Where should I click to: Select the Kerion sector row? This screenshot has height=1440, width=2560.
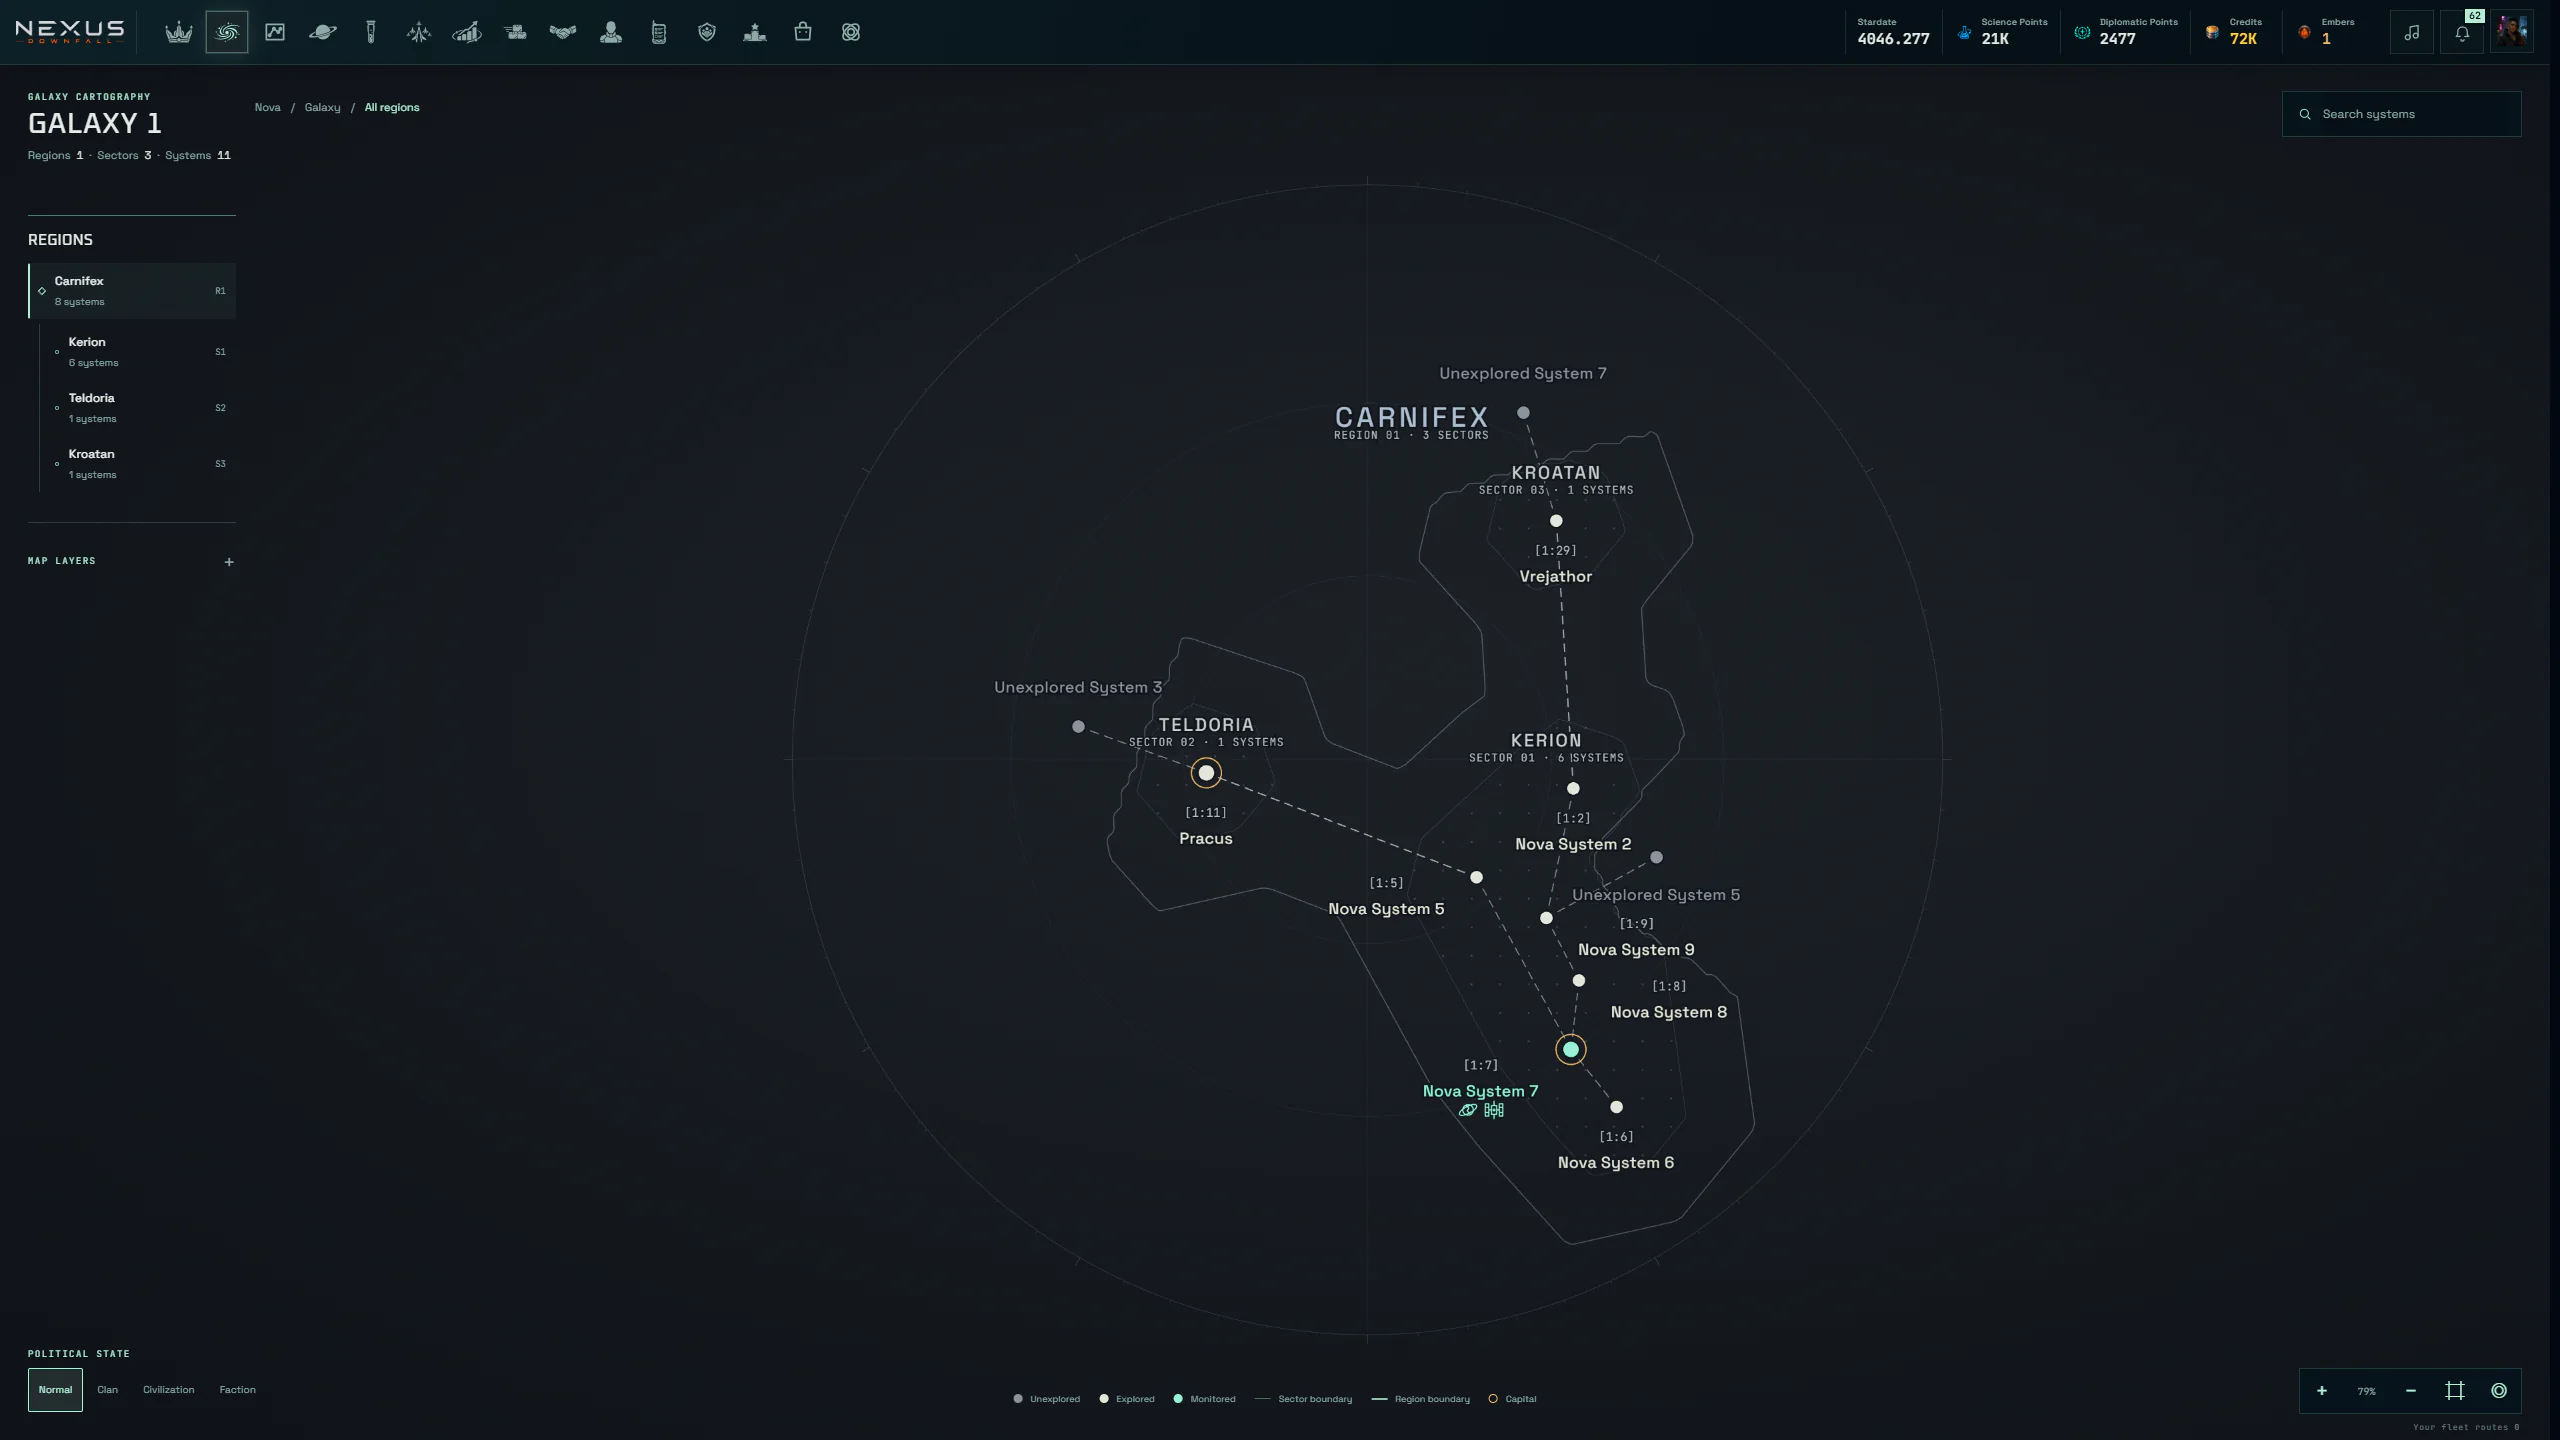pyautogui.click(x=138, y=352)
